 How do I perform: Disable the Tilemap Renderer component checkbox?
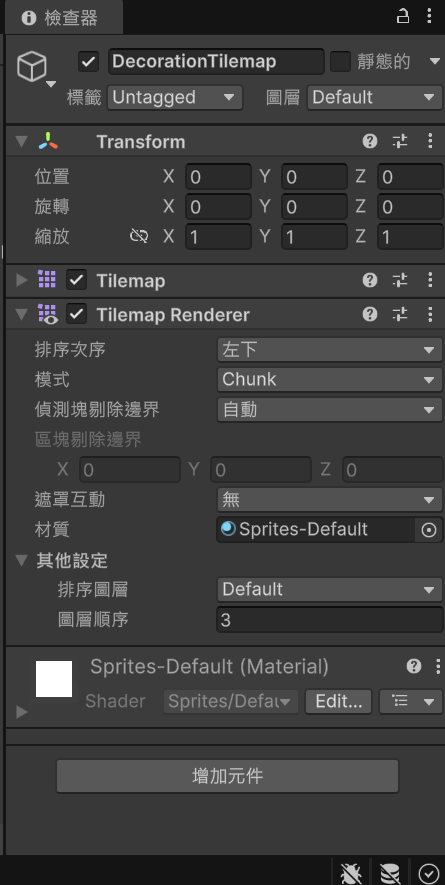(x=76, y=314)
